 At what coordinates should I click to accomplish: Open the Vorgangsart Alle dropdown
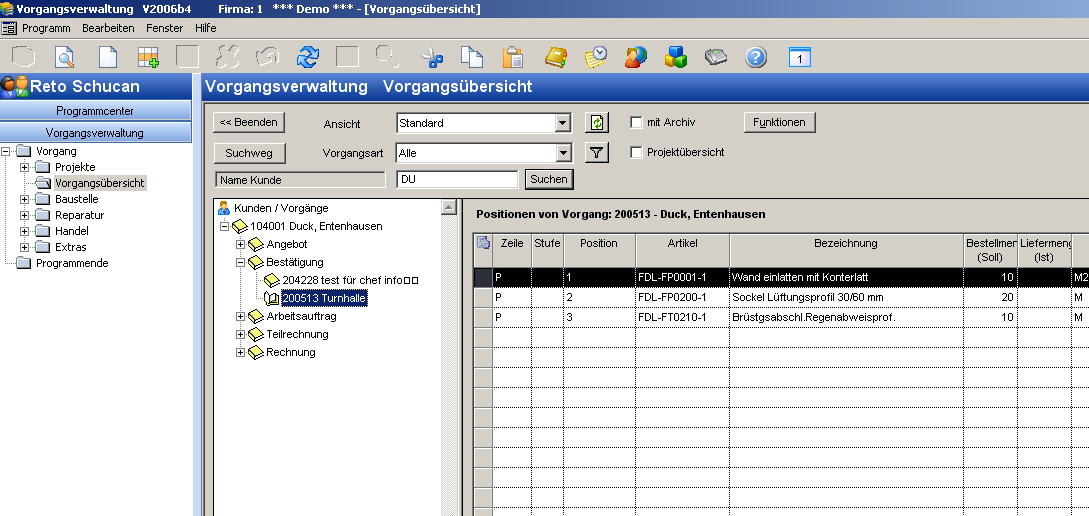click(563, 153)
